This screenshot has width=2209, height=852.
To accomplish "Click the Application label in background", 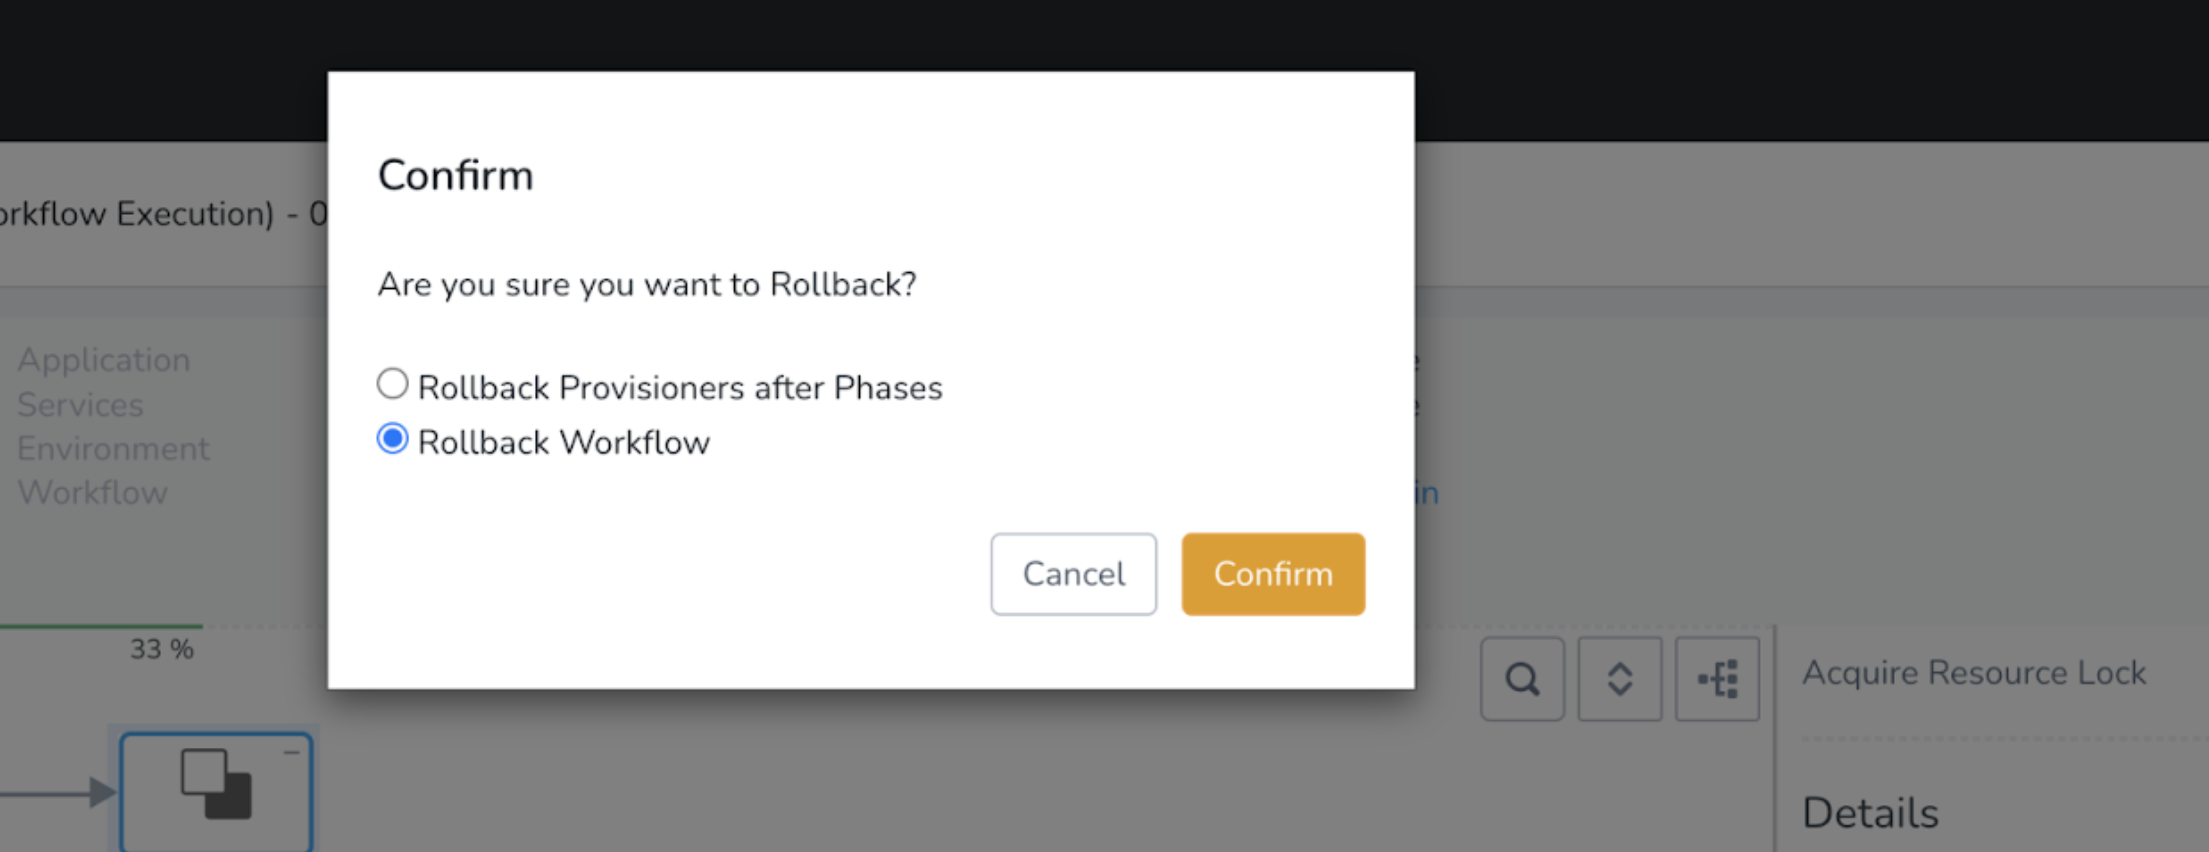I will (x=103, y=360).
